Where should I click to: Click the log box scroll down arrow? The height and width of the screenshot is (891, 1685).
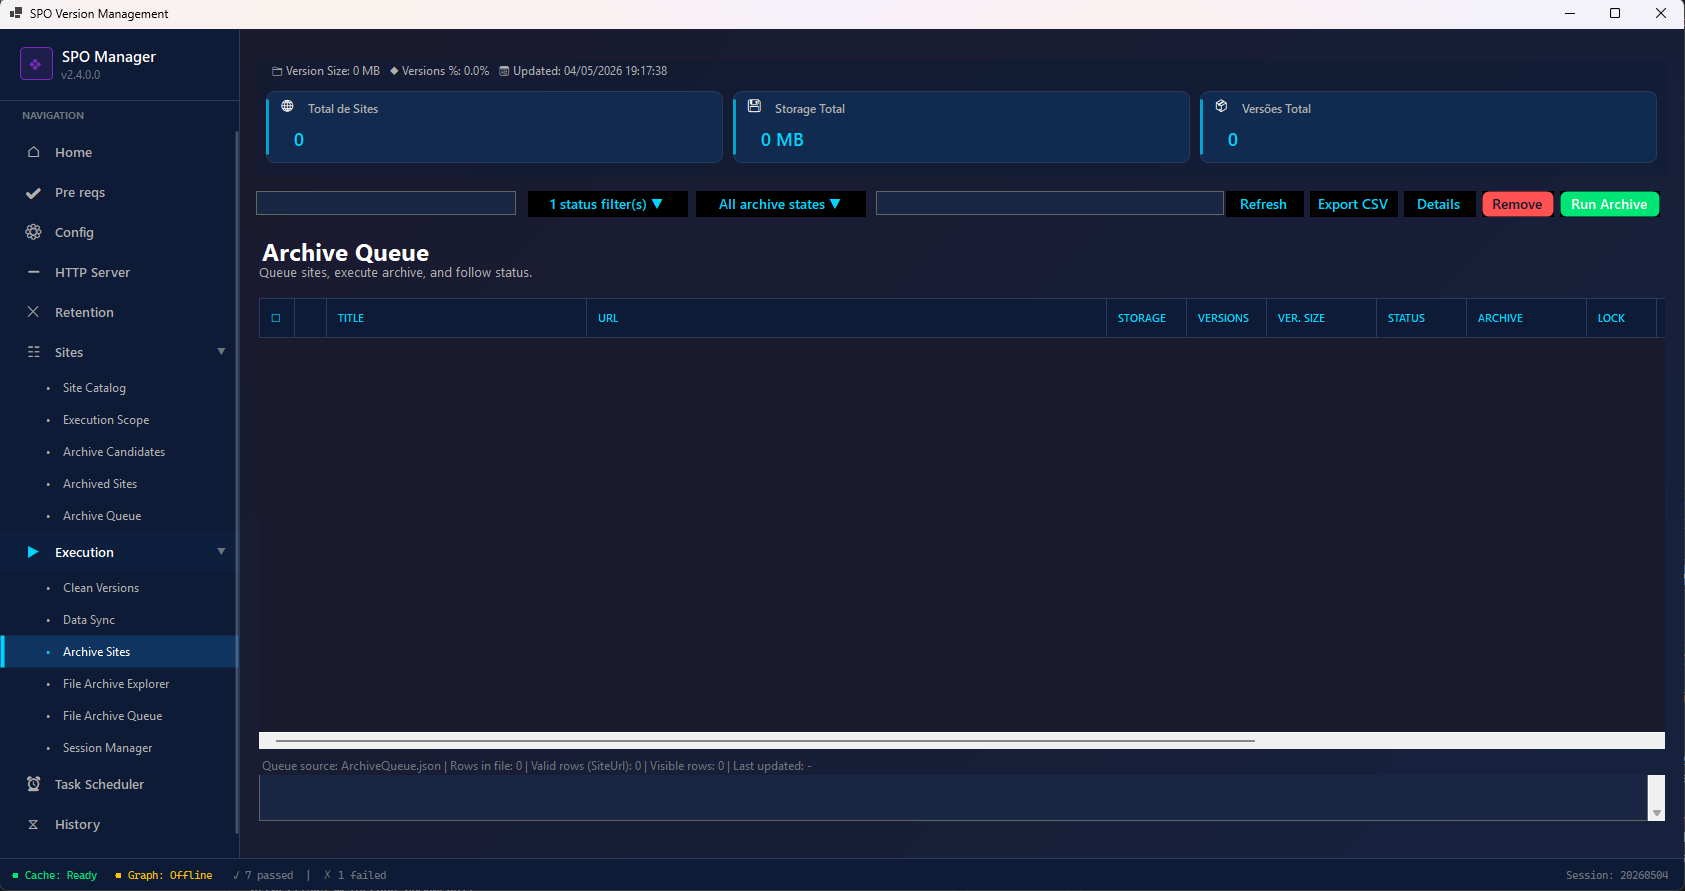click(1657, 813)
